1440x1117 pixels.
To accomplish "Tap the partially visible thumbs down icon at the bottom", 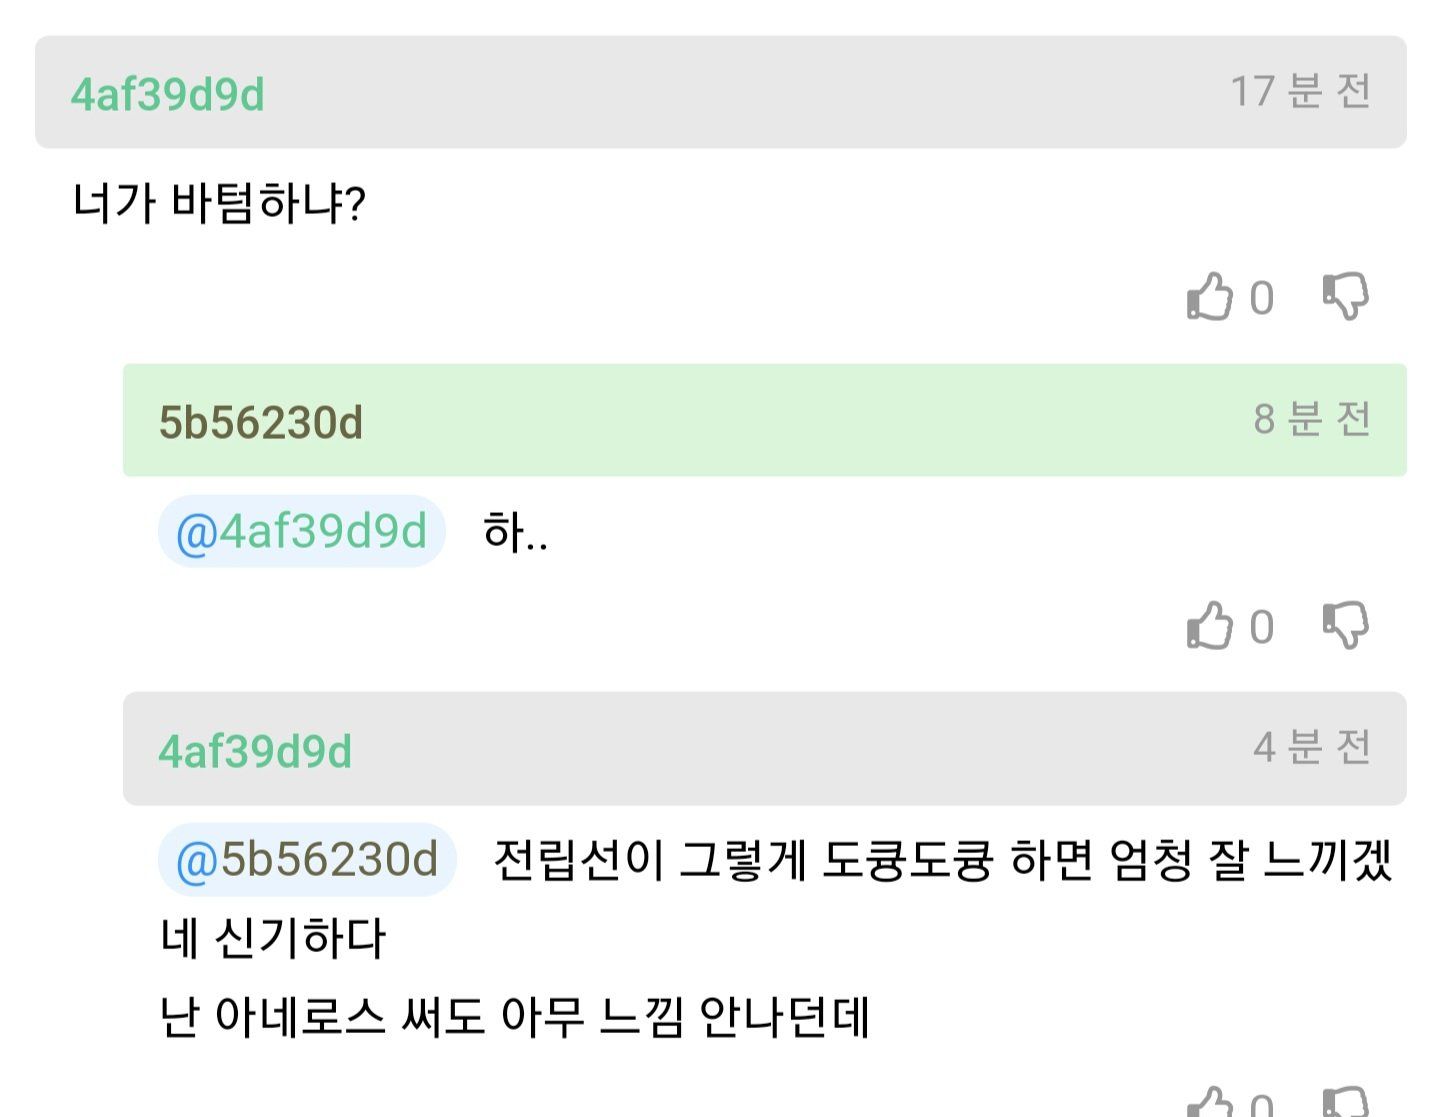I will (x=1345, y=1102).
